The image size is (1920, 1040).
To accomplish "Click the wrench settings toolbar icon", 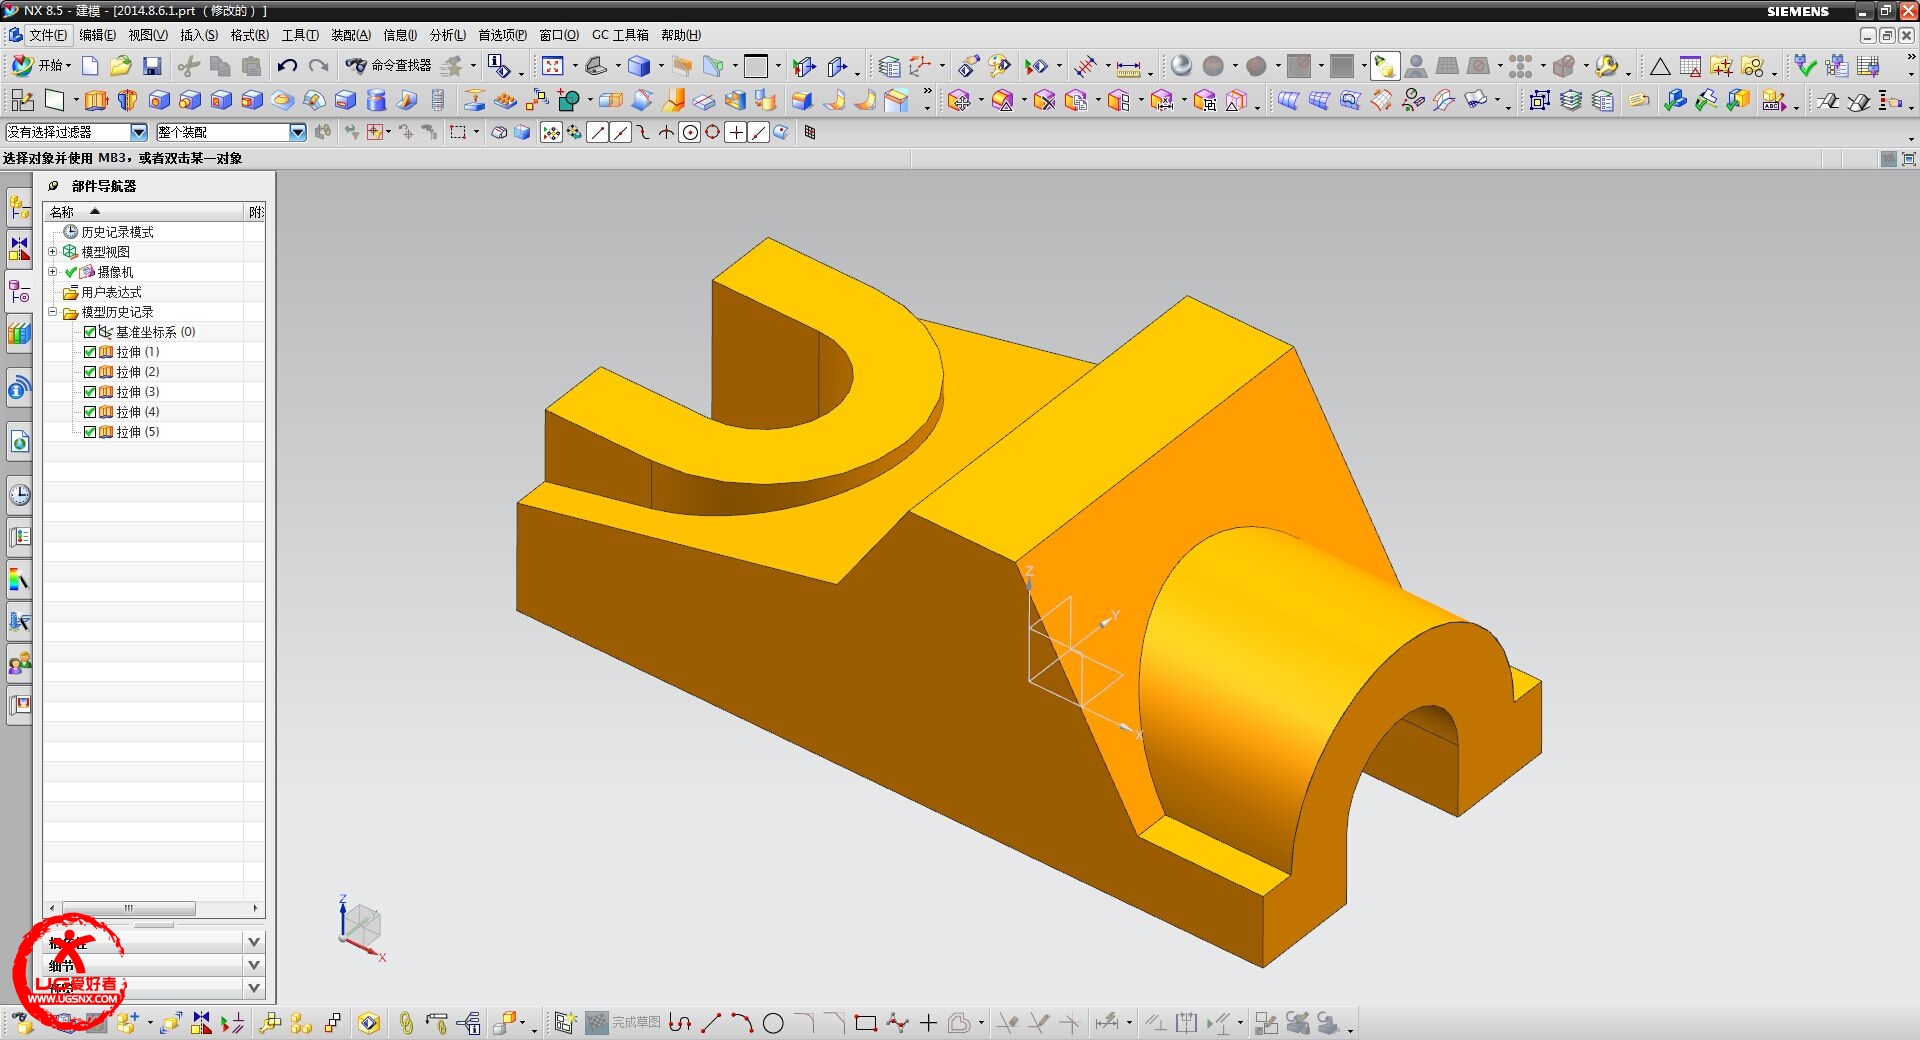I will coord(1606,66).
